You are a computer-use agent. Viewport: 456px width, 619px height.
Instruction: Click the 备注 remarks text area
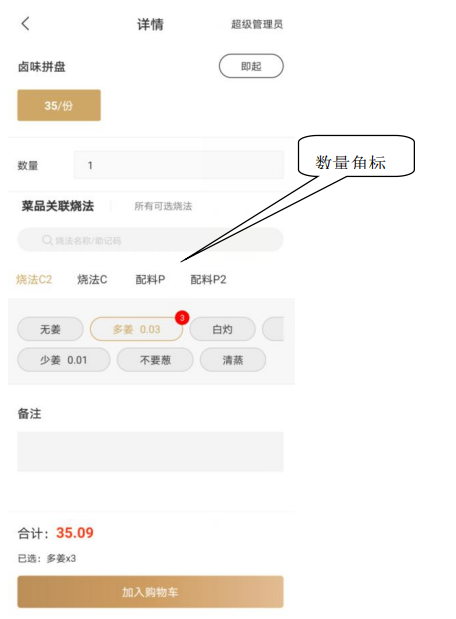[x=150, y=452]
